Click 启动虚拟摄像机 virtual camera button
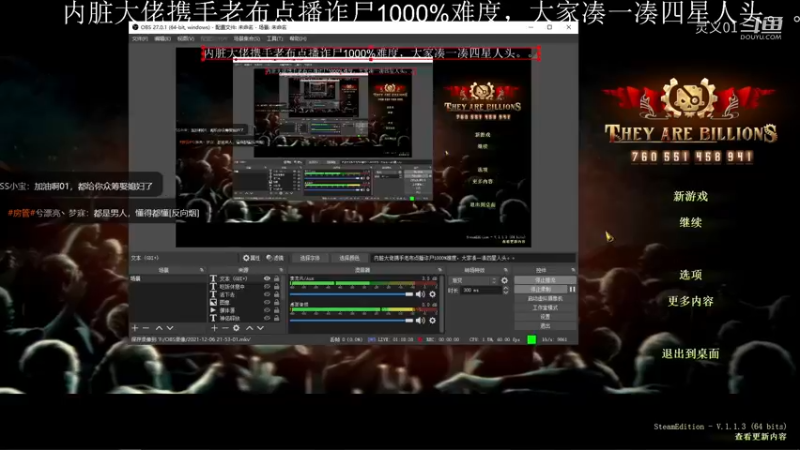 pos(545,298)
